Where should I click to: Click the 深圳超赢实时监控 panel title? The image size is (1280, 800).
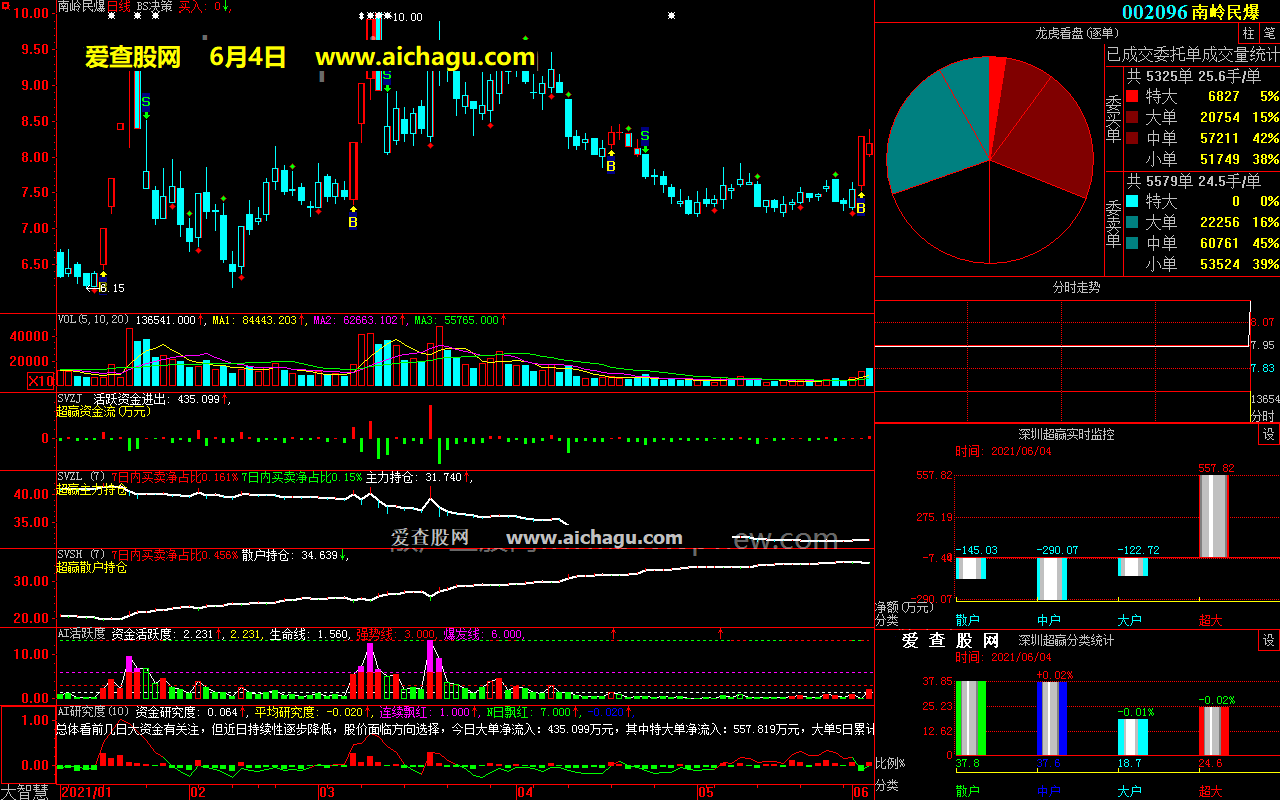click(1066, 434)
